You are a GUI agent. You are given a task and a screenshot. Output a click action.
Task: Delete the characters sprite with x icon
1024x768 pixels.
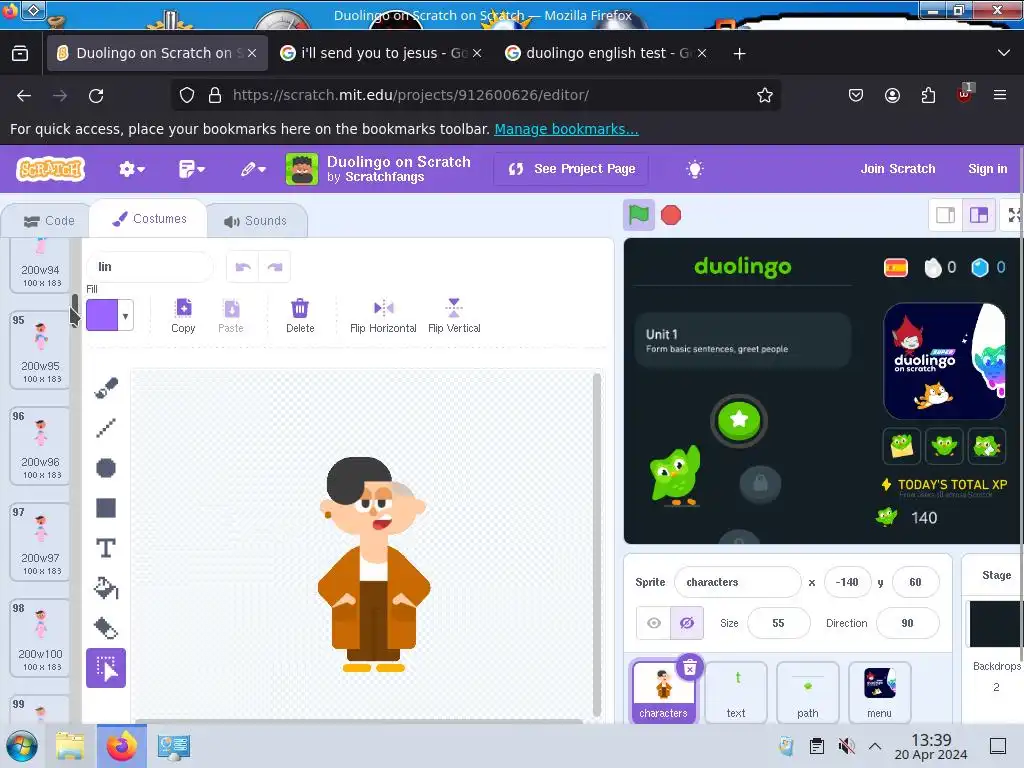tap(690, 667)
